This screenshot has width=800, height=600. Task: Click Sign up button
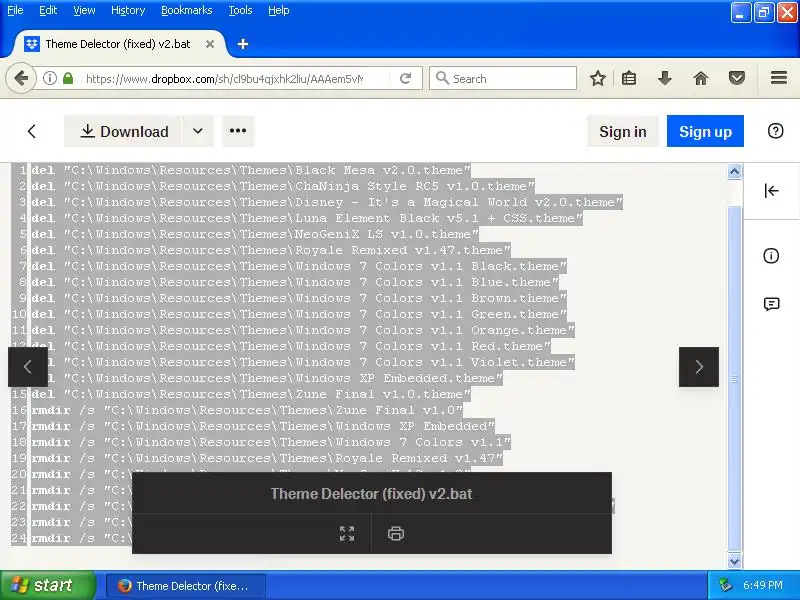click(x=705, y=131)
